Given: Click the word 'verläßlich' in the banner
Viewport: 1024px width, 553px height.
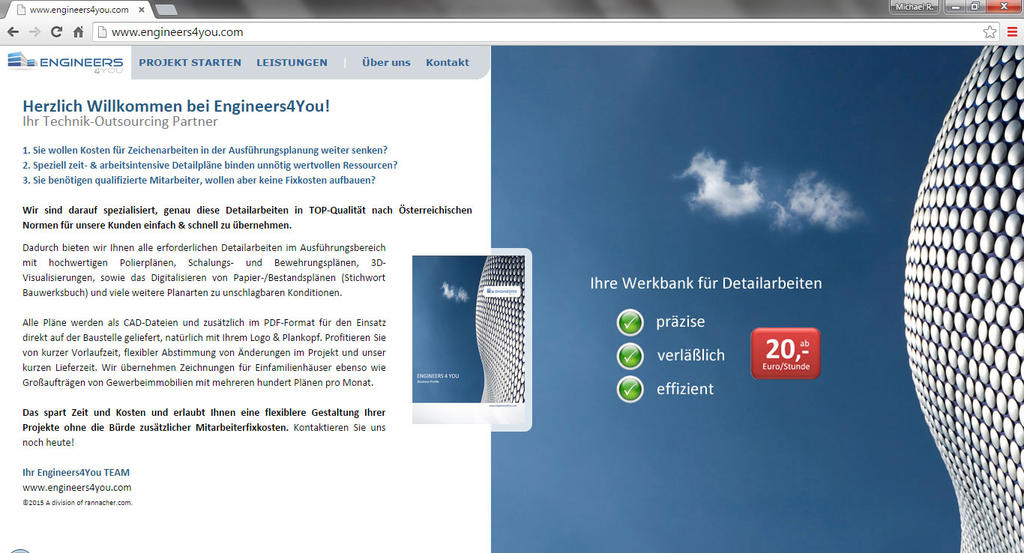Looking at the screenshot, I should click(691, 356).
